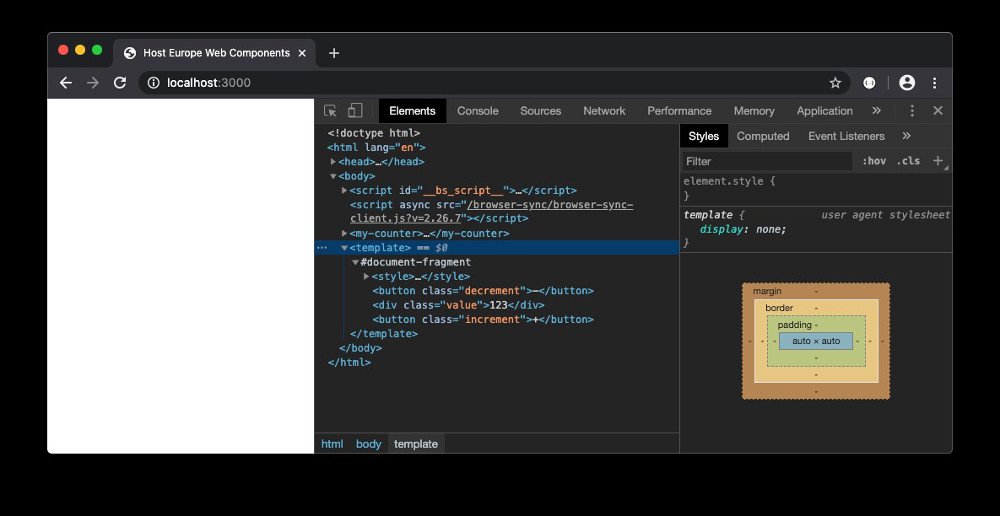Open the selected row's ellipsis actions

click(322, 247)
